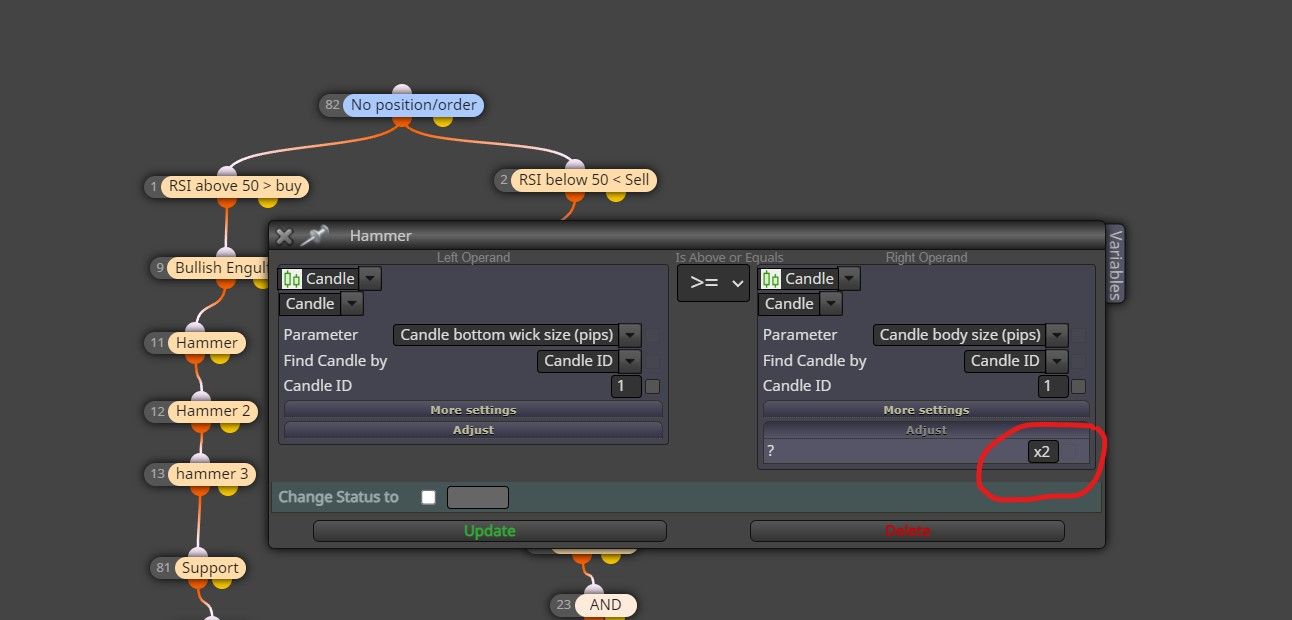Select the RSI below 50 < Sell block
1292x620 pixels.
[583, 181]
